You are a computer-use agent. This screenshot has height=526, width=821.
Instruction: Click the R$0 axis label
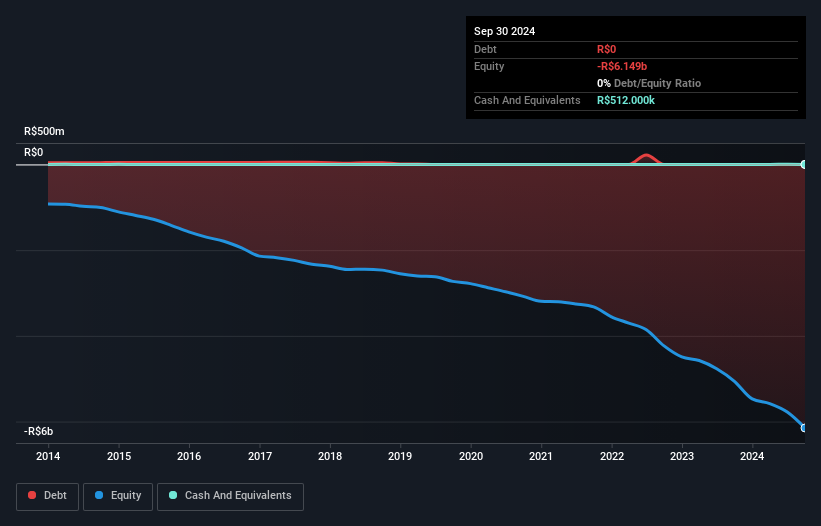coord(34,152)
